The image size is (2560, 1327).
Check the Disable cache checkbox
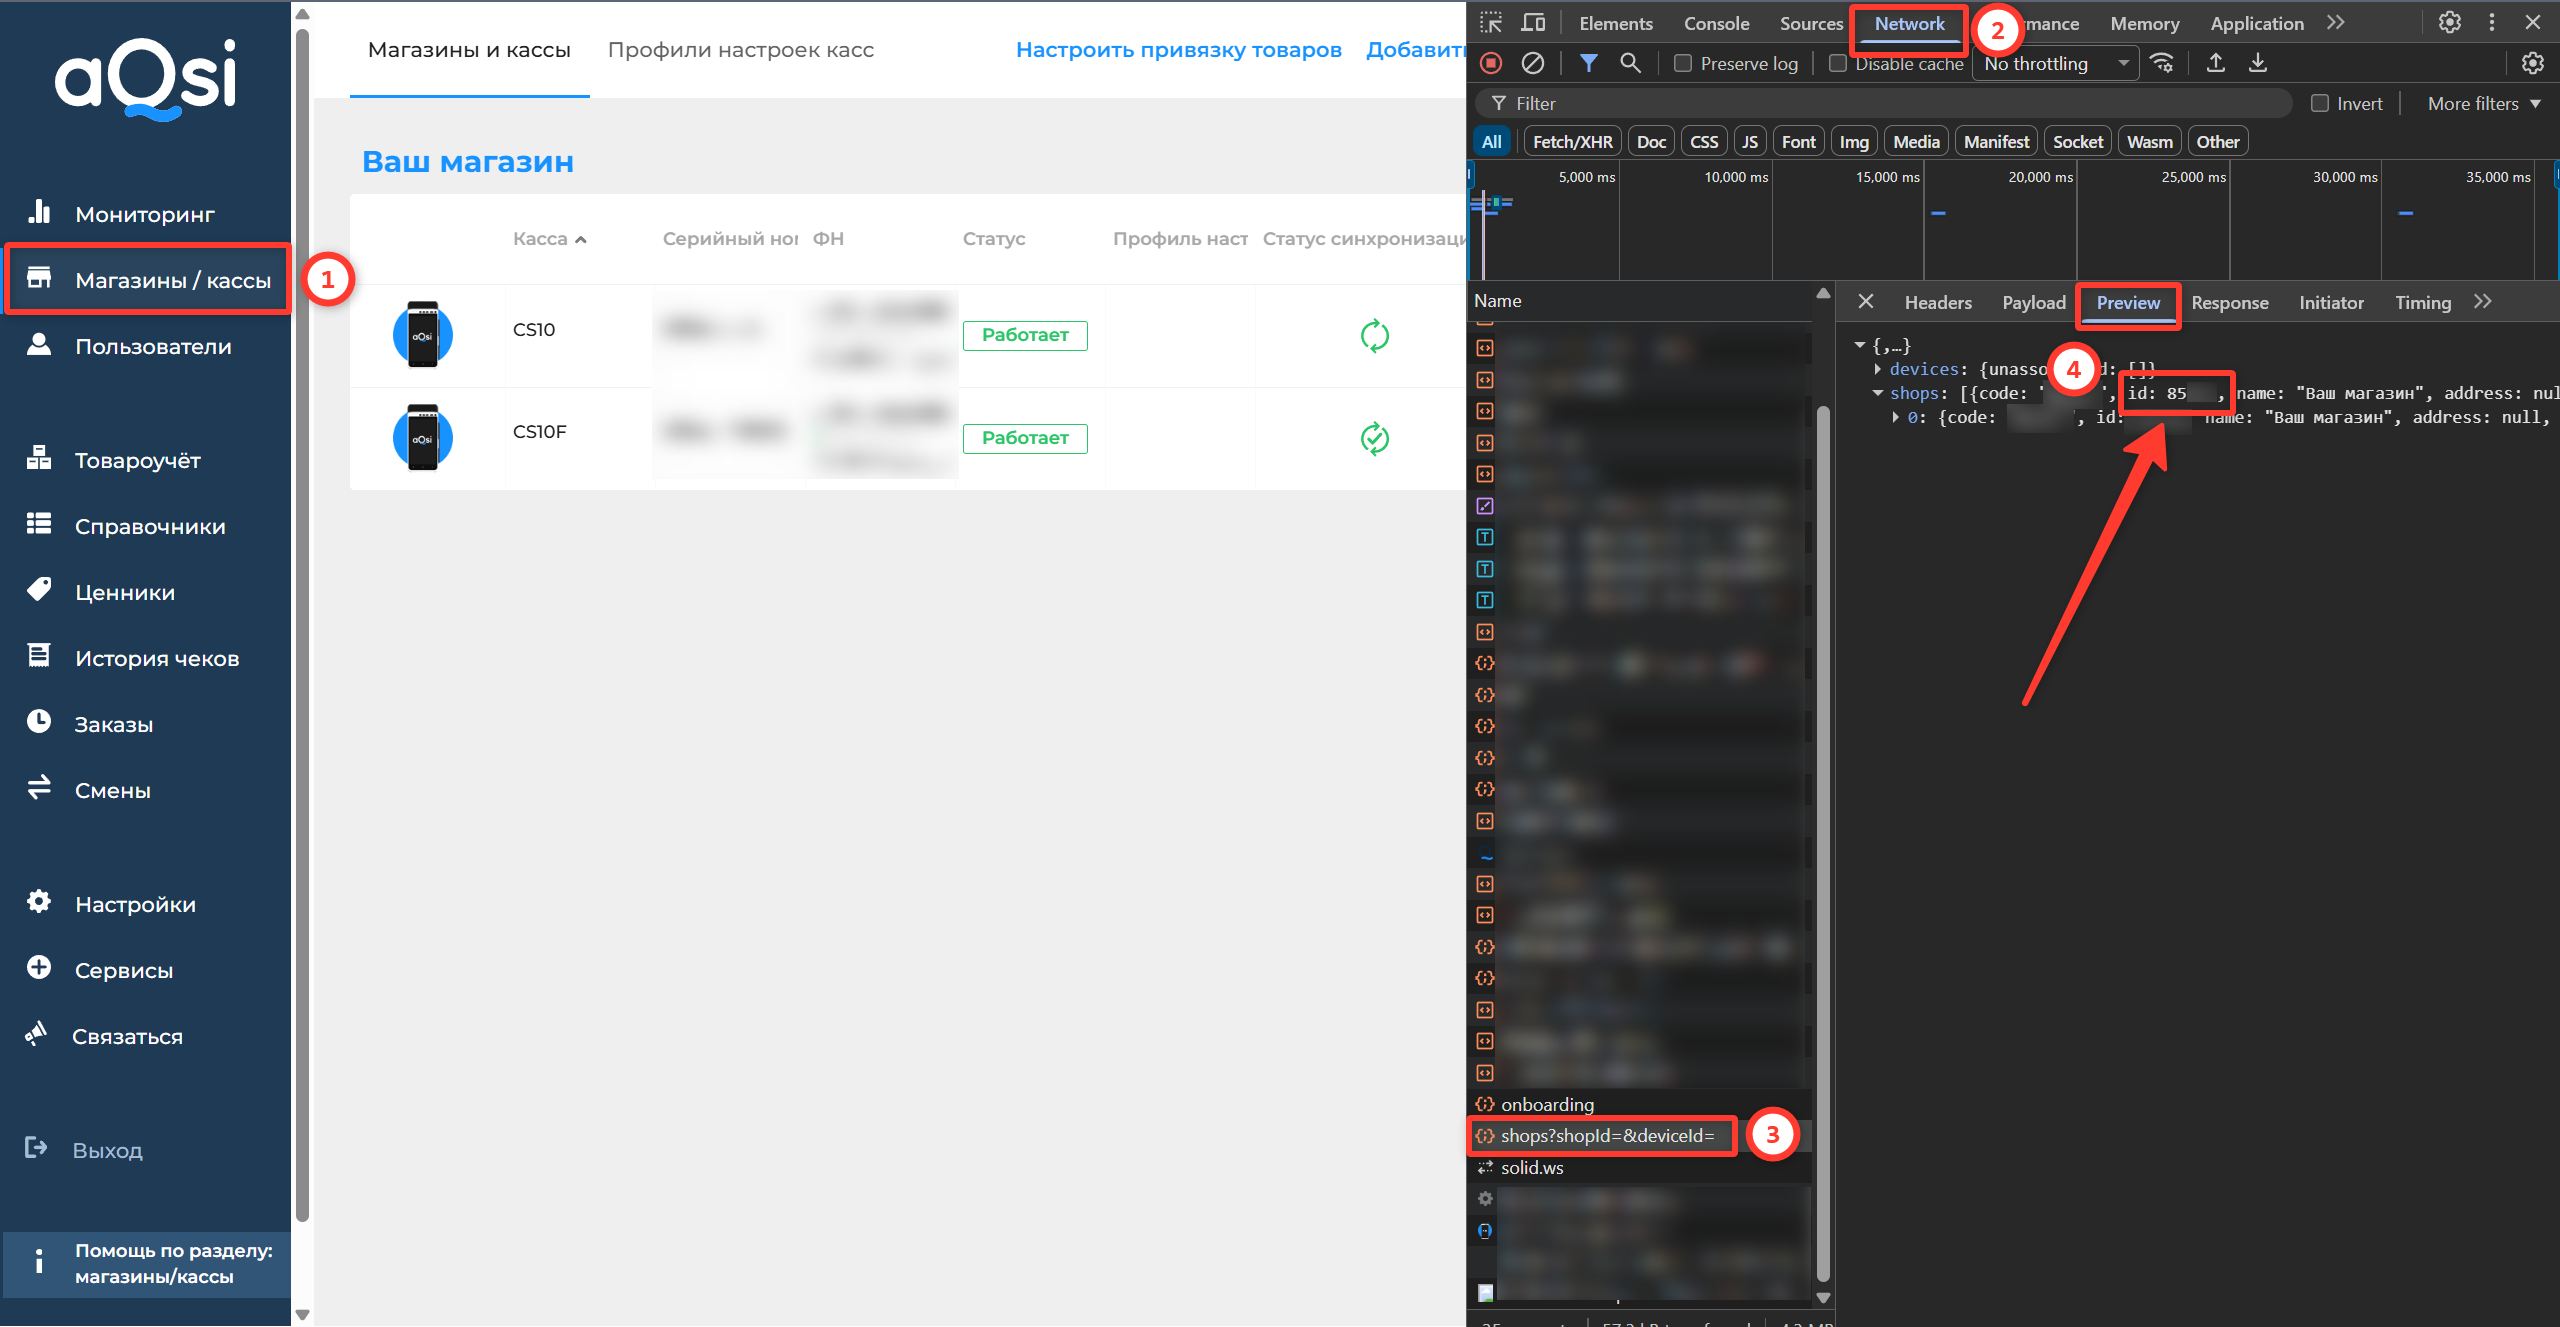(x=1838, y=63)
